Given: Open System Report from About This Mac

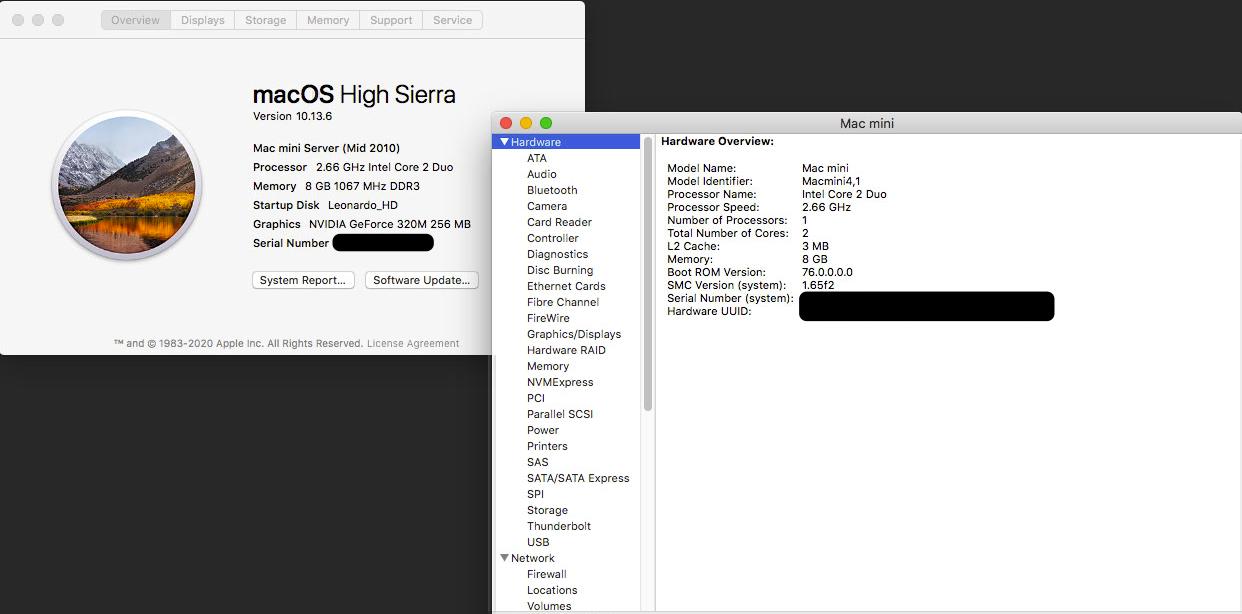Looking at the screenshot, I should tap(303, 280).
